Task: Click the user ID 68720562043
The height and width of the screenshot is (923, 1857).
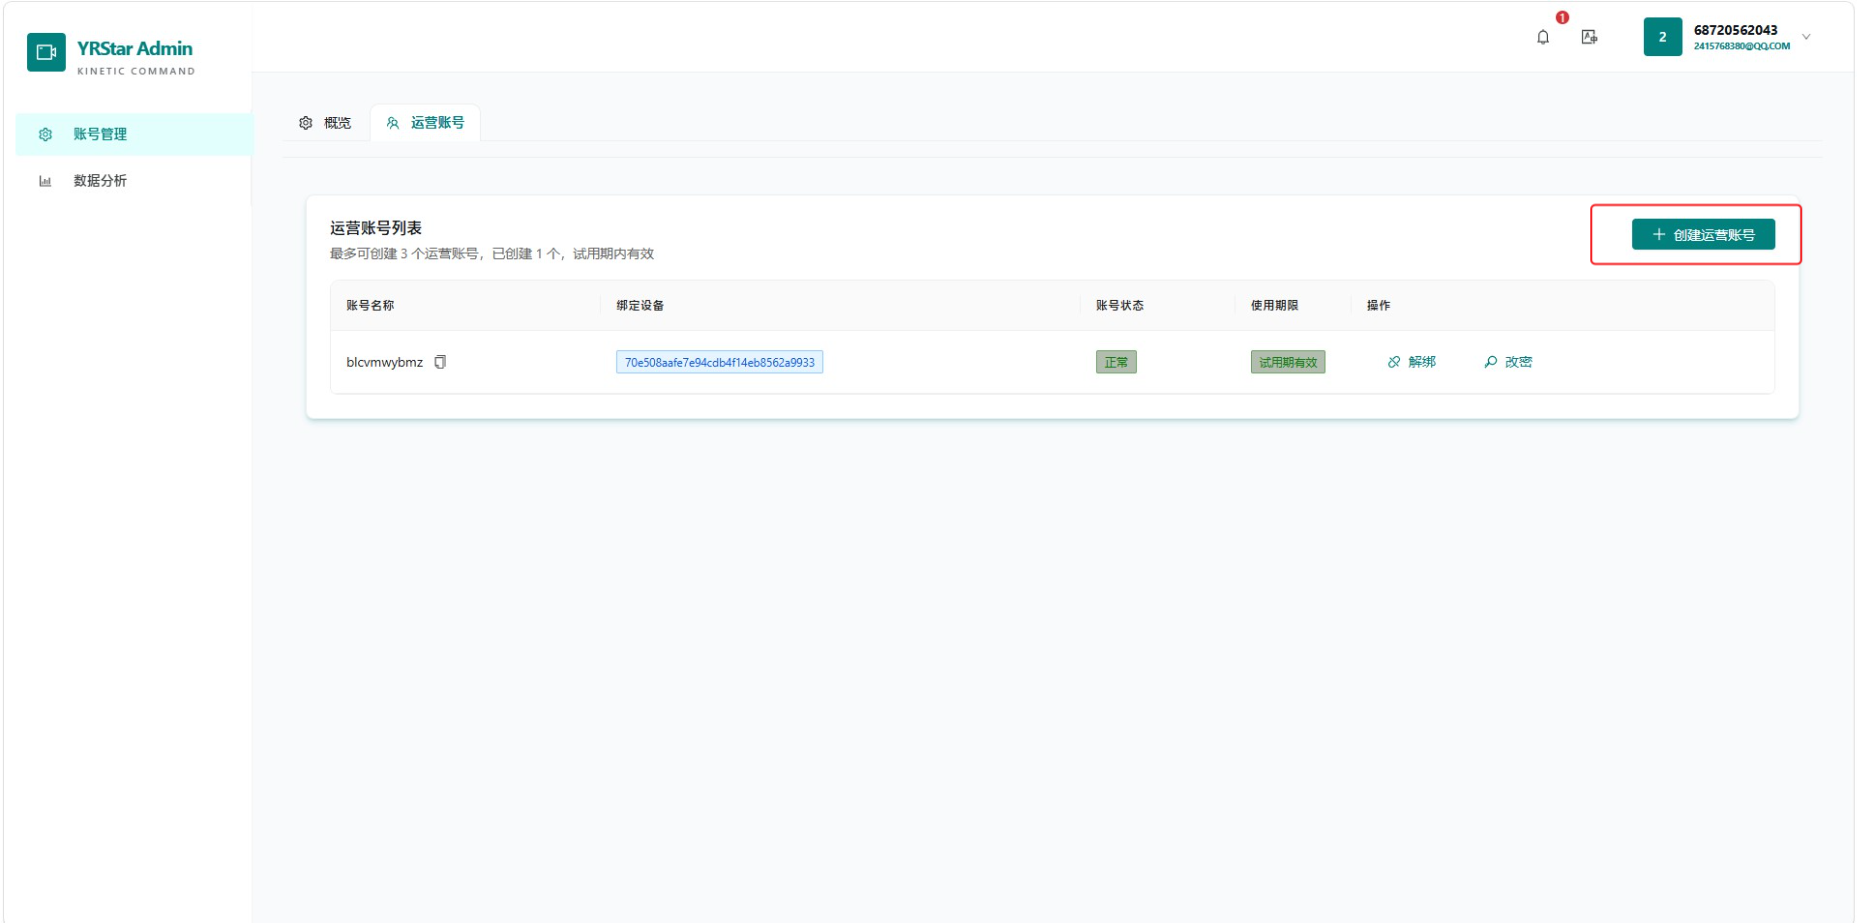Action: click(x=1735, y=30)
